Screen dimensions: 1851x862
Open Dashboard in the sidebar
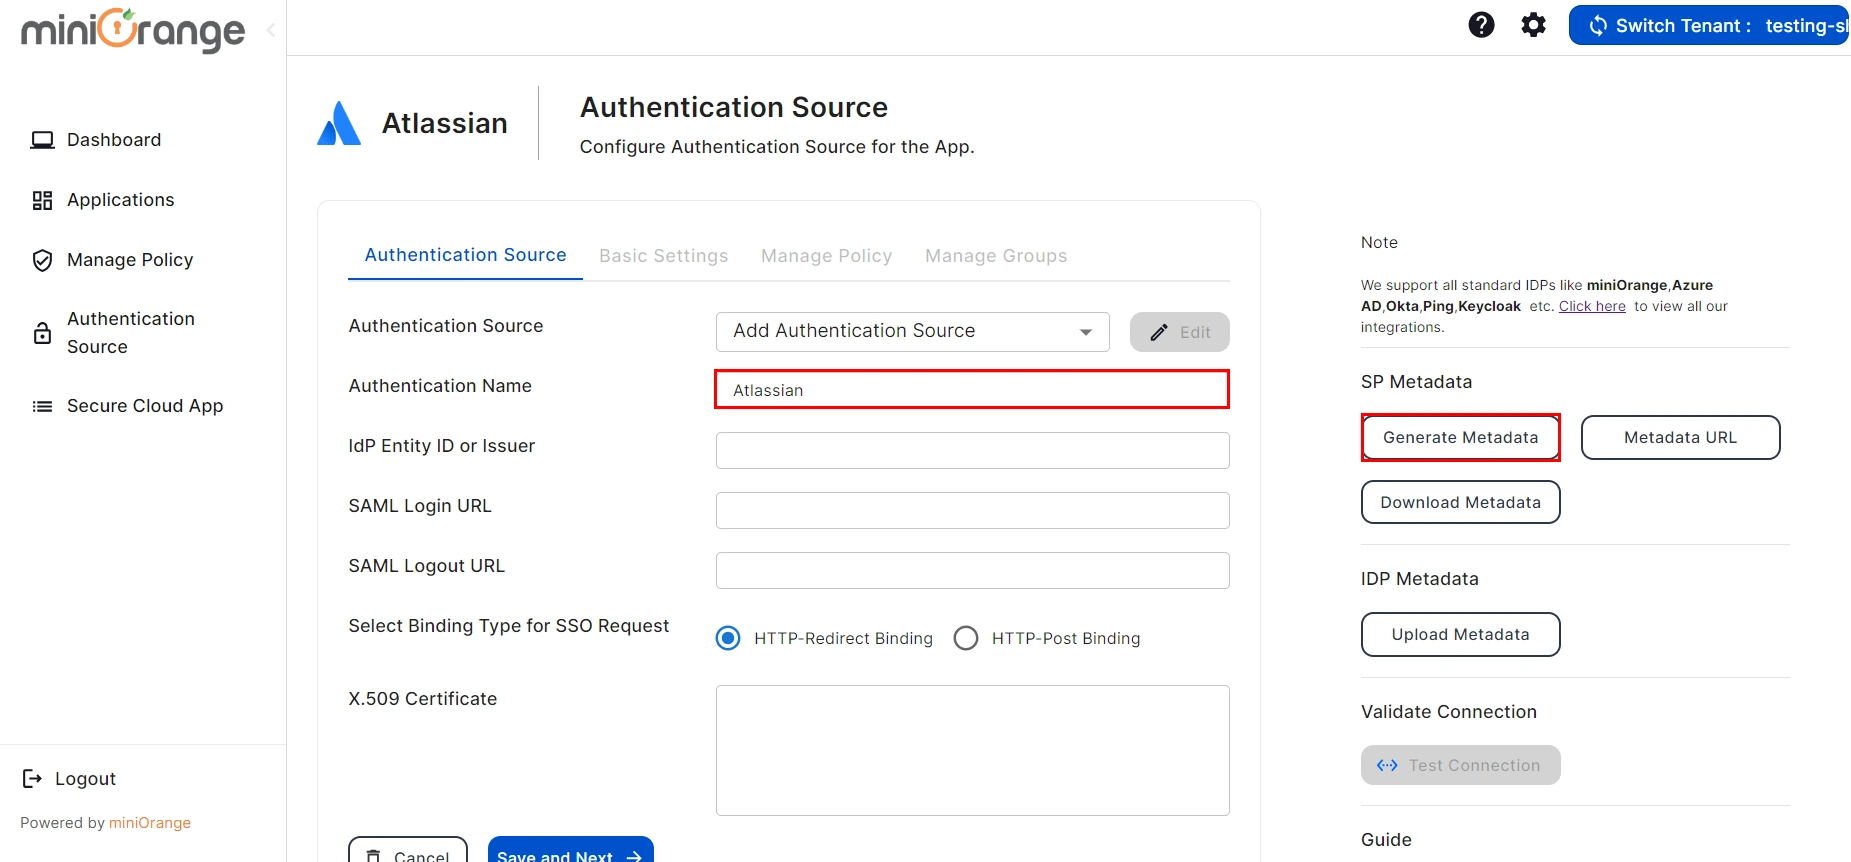tap(114, 140)
